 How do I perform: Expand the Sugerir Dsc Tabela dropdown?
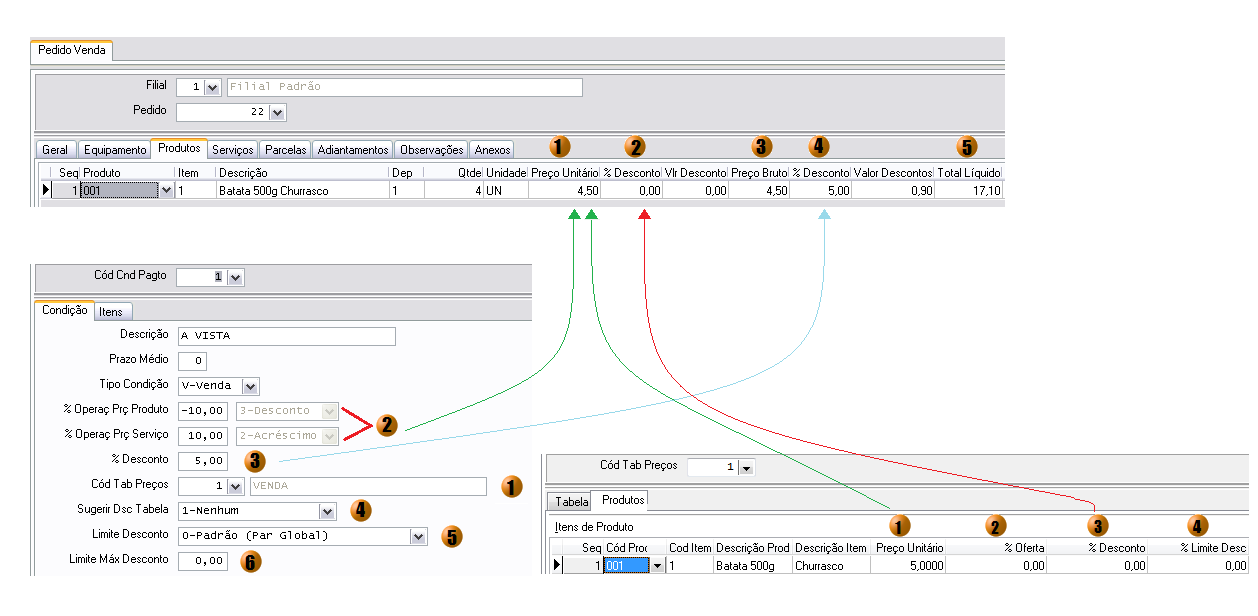pyautogui.click(x=327, y=512)
